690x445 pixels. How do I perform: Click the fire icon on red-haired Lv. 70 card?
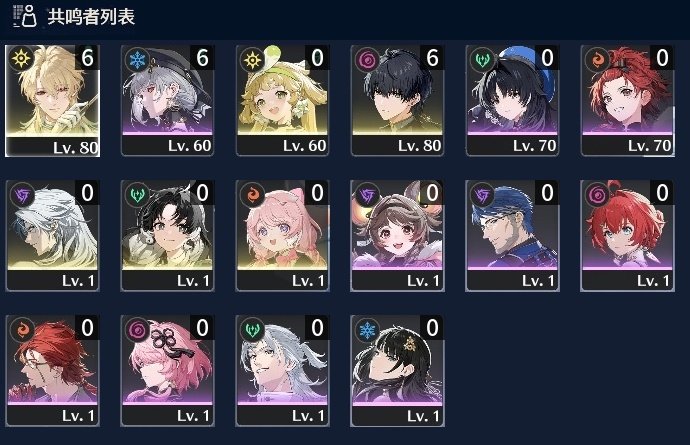pyautogui.click(x=598, y=59)
